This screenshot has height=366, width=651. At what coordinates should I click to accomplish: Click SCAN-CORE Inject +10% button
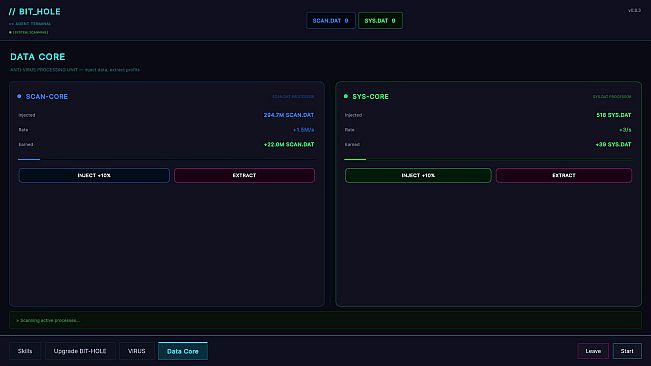(x=94, y=175)
